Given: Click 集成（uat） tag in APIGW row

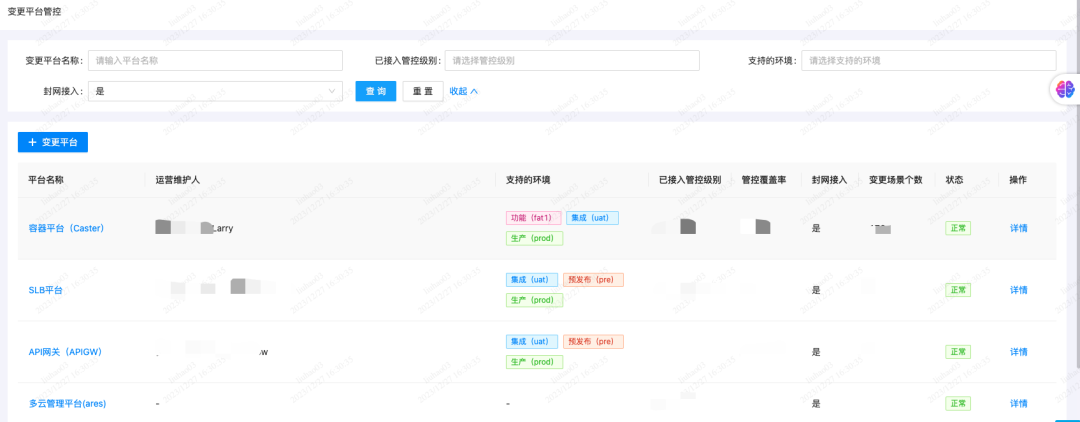Looking at the screenshot, I should point(532,341).
